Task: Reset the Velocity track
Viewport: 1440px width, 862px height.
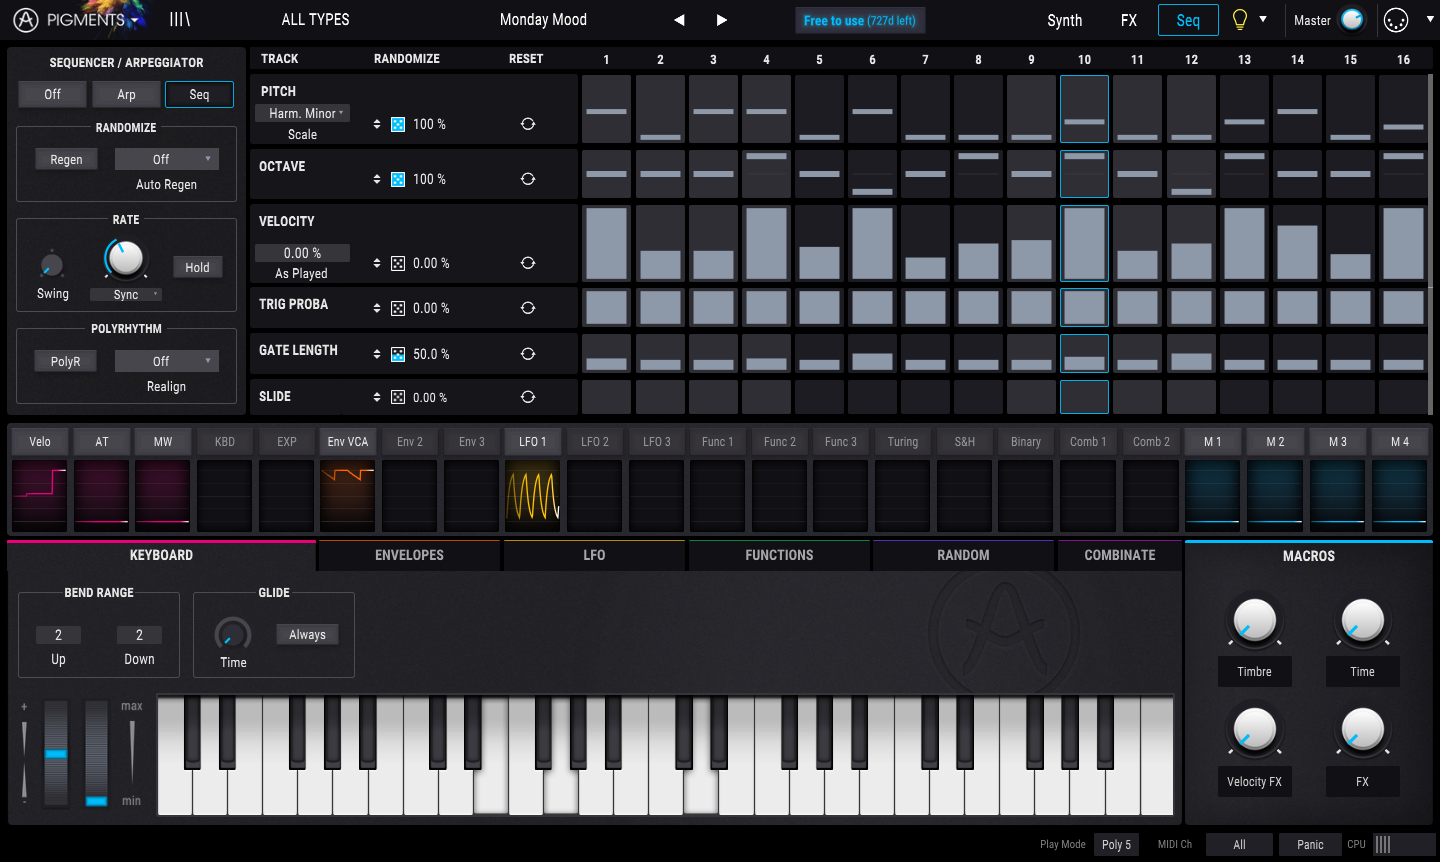Action: click(x=528, y=263)
